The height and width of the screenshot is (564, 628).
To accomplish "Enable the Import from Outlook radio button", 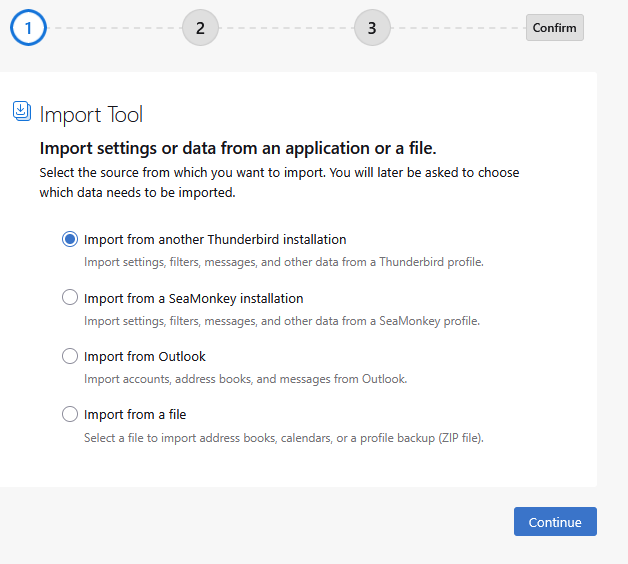I will (x=70, y=356).
